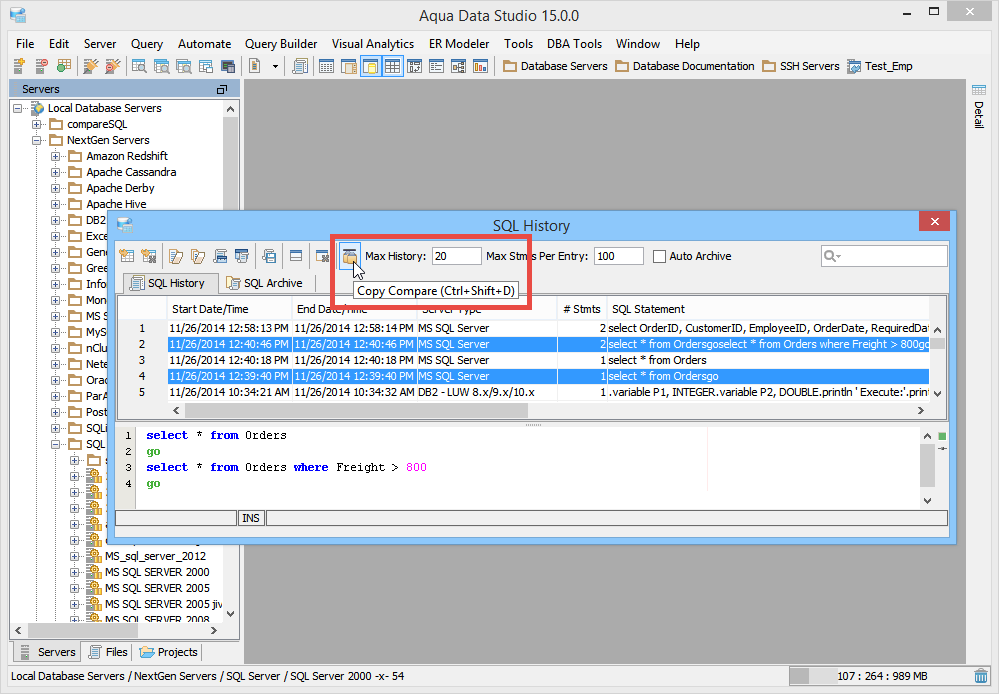
Task: Select history row 3 'select * from Orders'
Action: click(x=548, y=360)
